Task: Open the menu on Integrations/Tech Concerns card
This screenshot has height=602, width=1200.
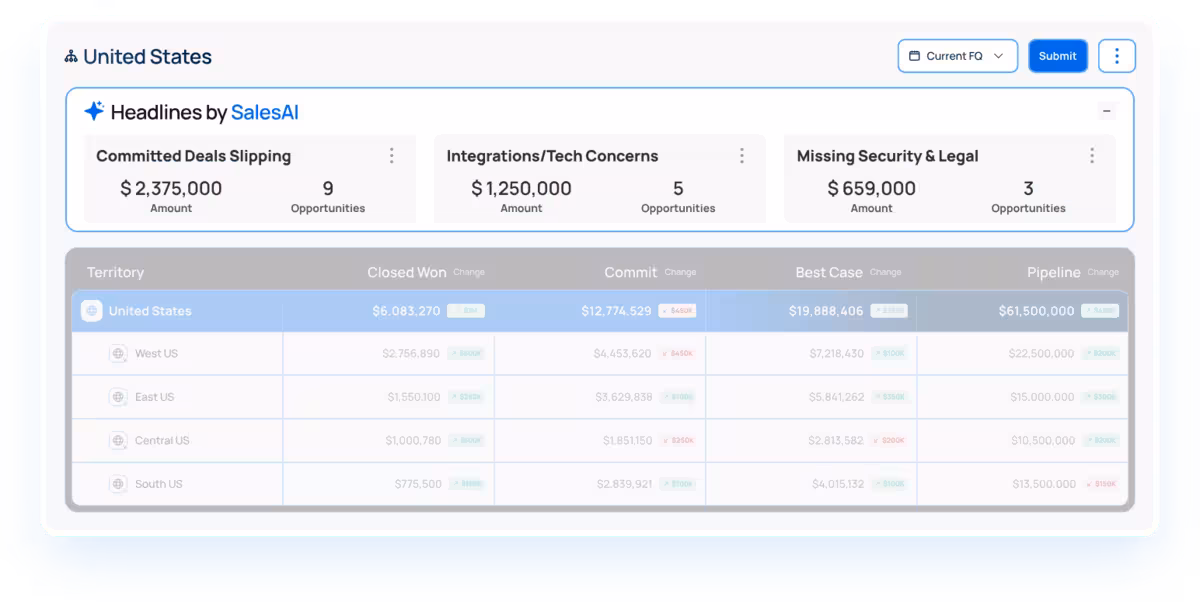Action: point(742,155)
